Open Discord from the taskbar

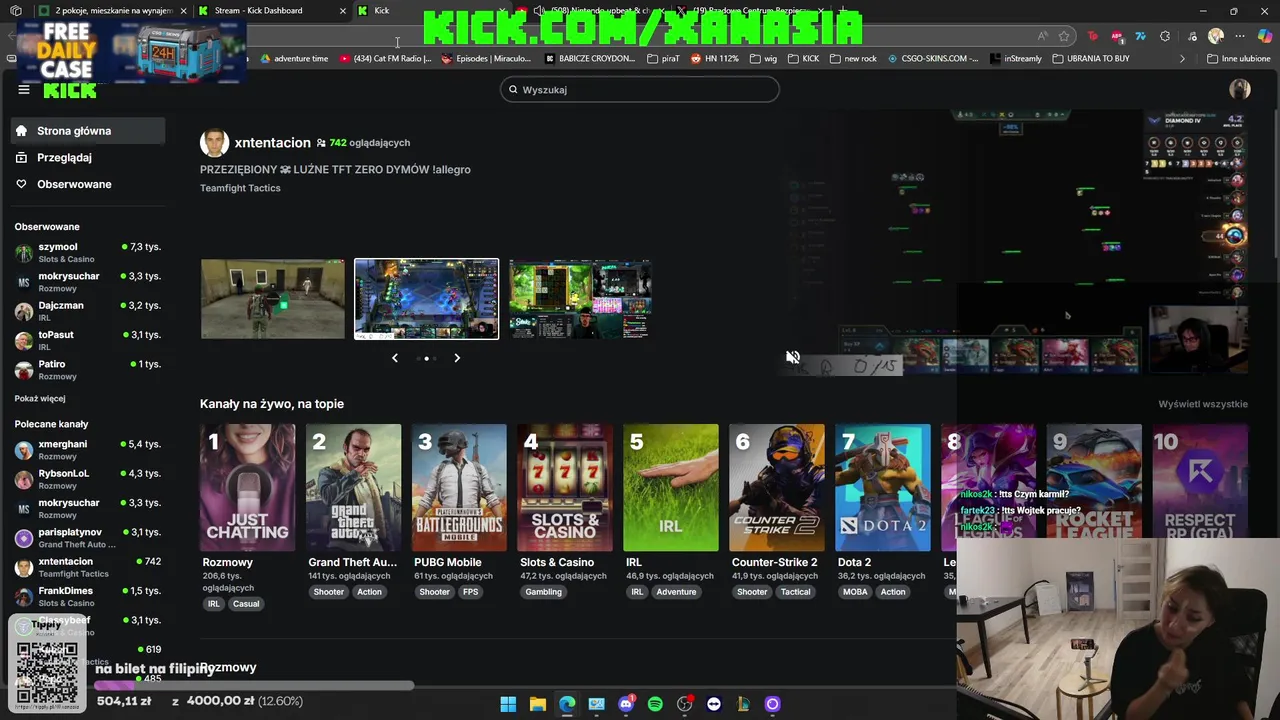(626, 704)
